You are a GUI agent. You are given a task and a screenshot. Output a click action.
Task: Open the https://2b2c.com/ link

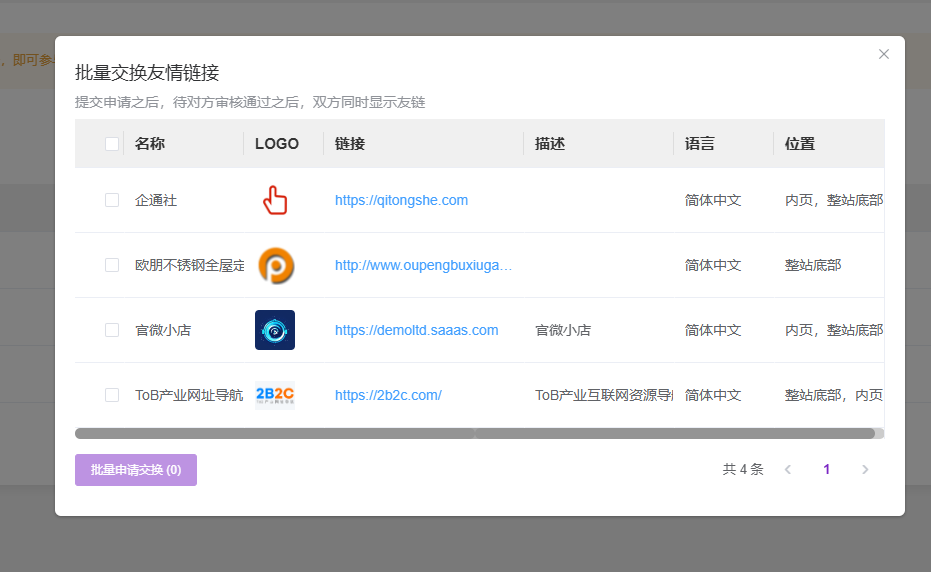[388, 395]
